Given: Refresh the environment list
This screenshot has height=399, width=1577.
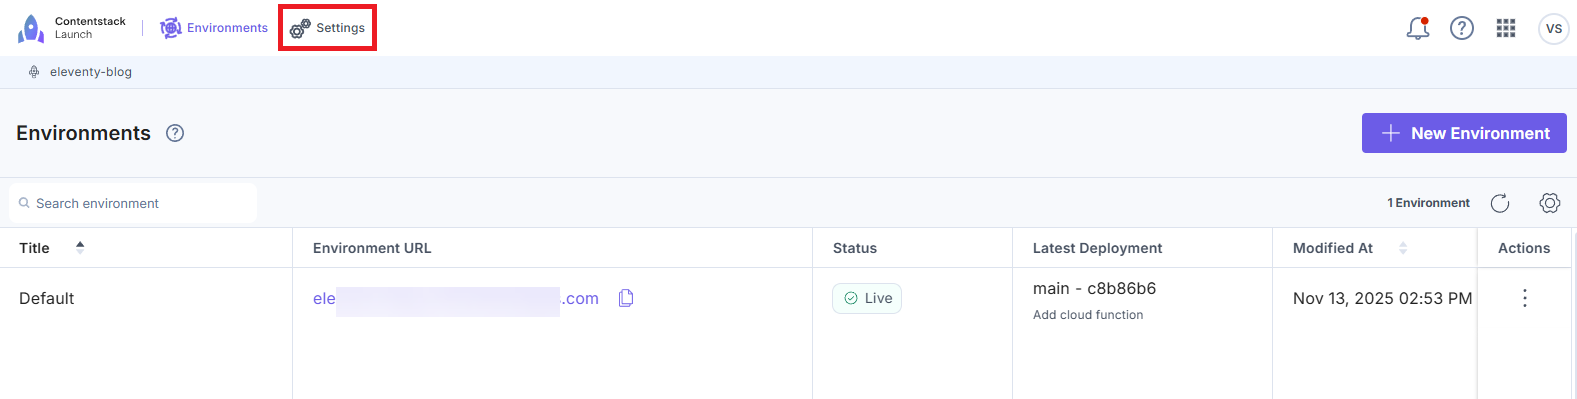Looking at the screenshot, I should coord(1500,203).
